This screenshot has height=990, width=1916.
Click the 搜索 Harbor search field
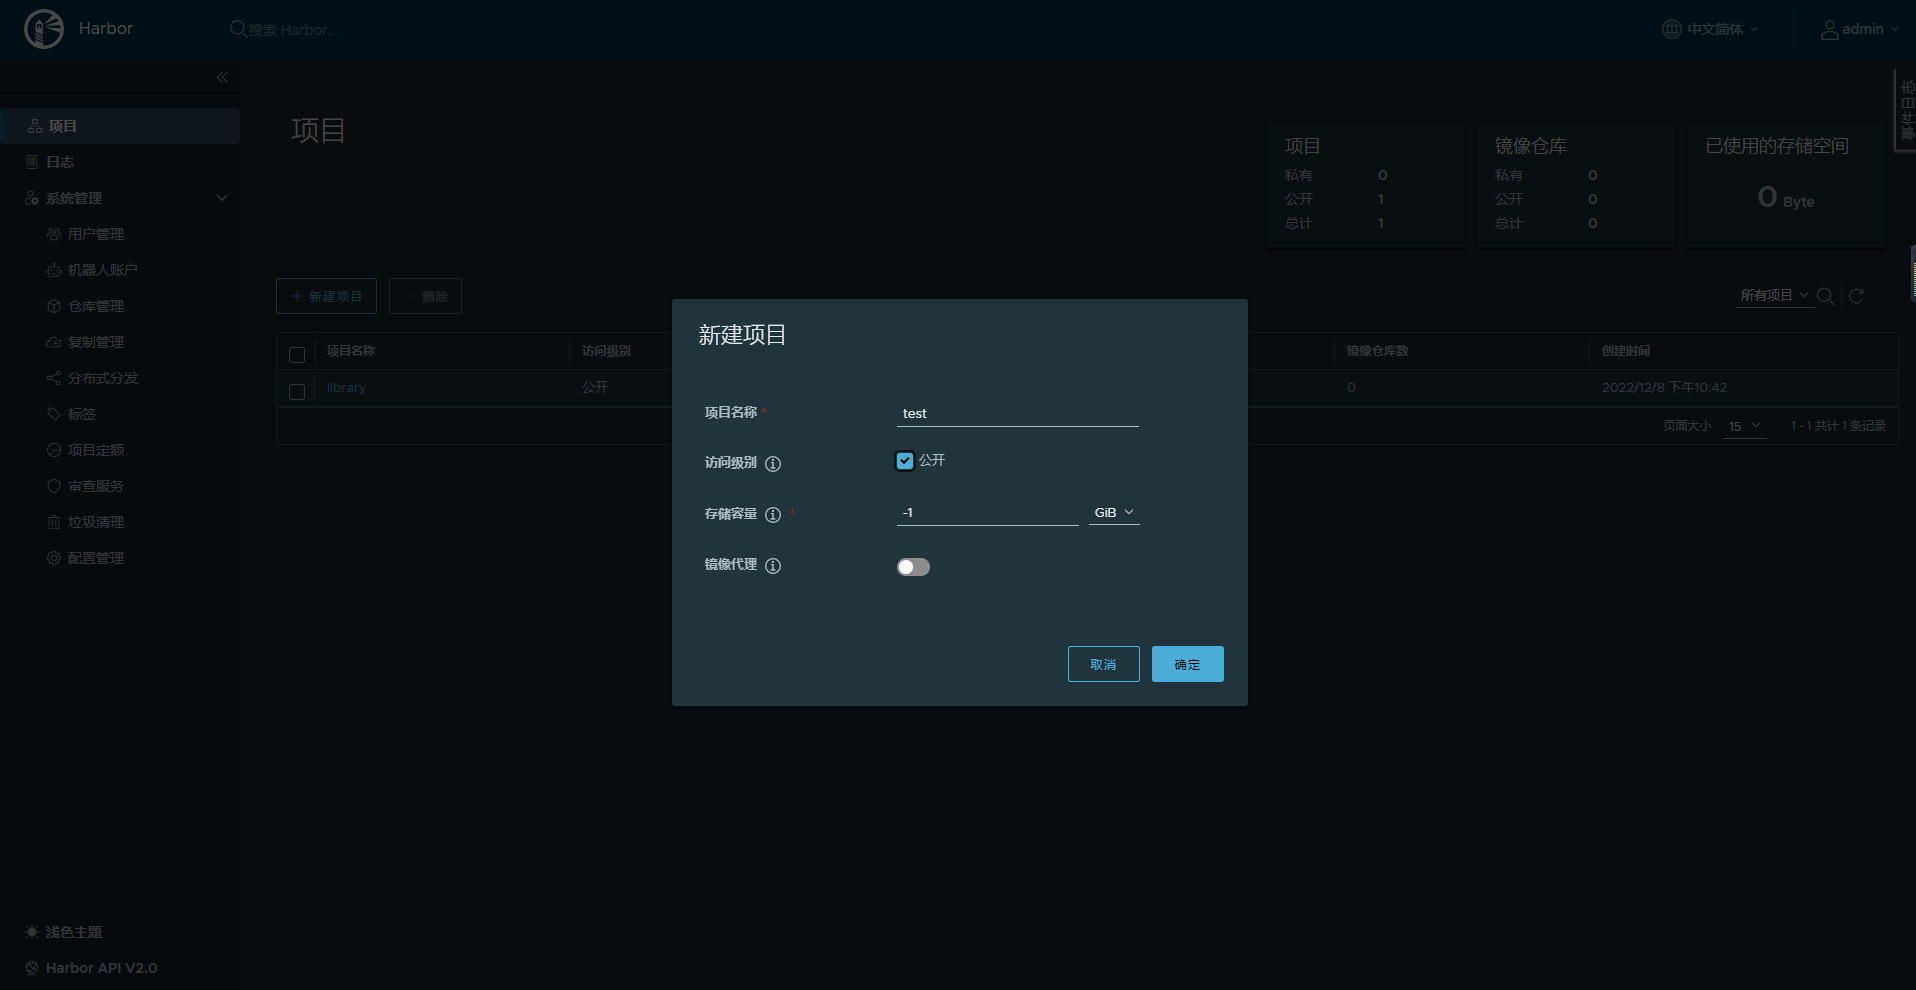(x=295, y=30)
